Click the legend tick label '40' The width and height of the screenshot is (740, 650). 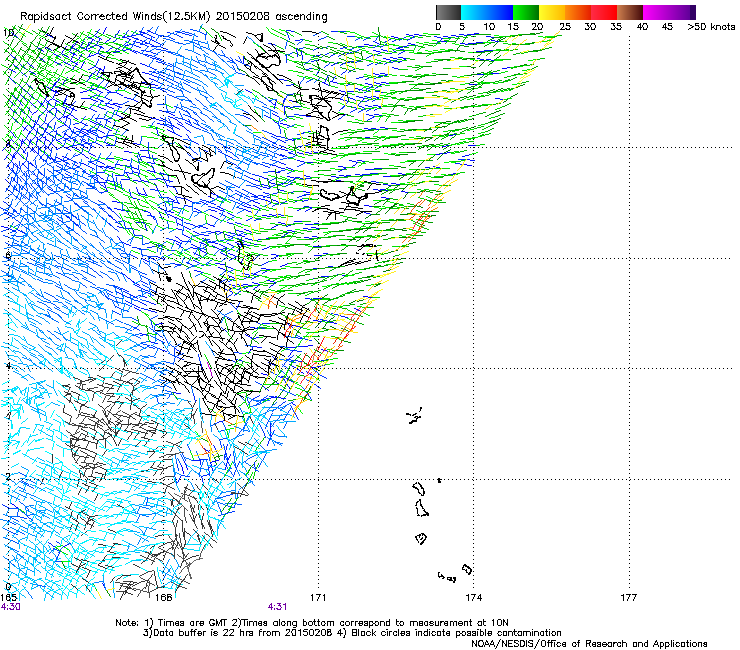pos(642,27)
